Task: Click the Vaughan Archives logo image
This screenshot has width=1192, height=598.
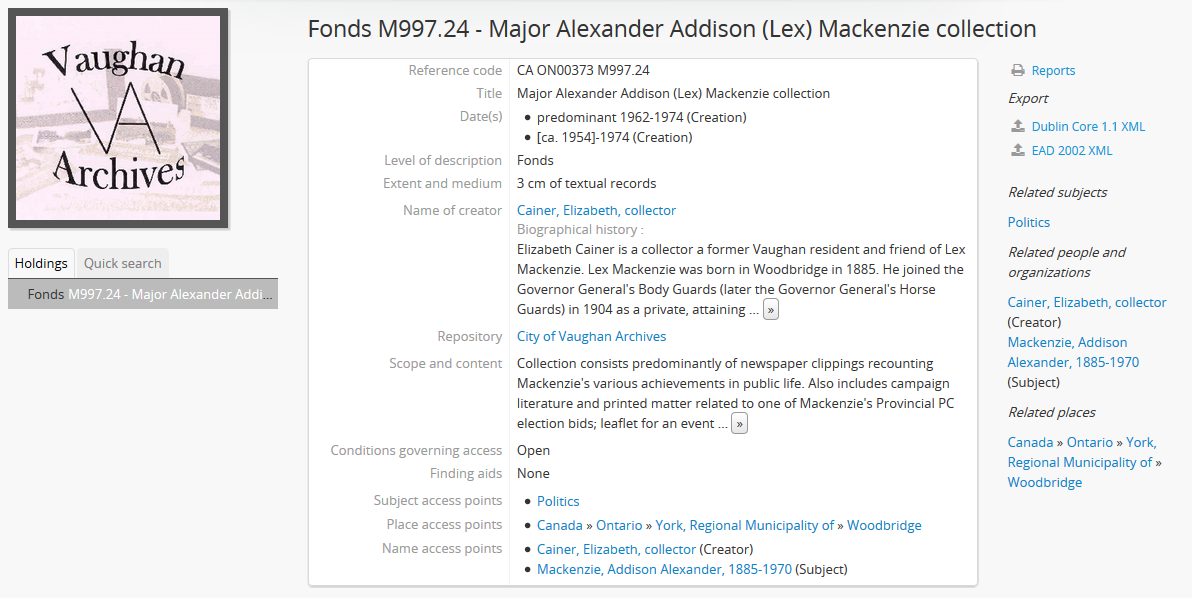Action: point(118,118)
